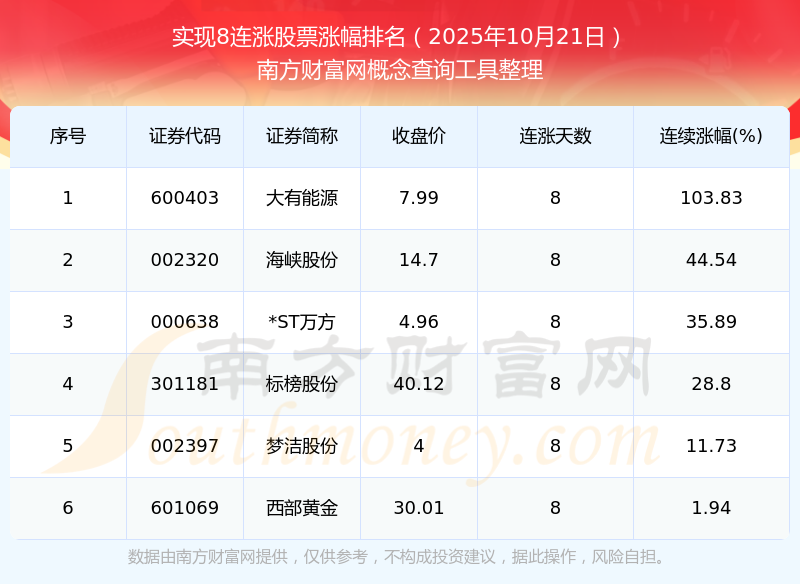Screen dimensions: 800x584
Task: Click the 证券简称 column header
Action: 302,136
